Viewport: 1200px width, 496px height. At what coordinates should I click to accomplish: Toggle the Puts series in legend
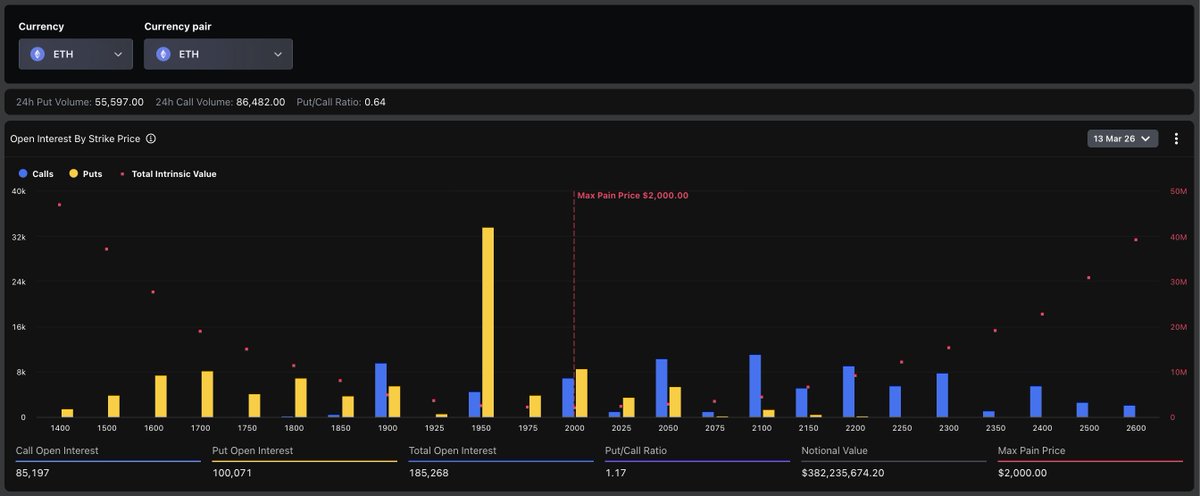click(85, 174)
